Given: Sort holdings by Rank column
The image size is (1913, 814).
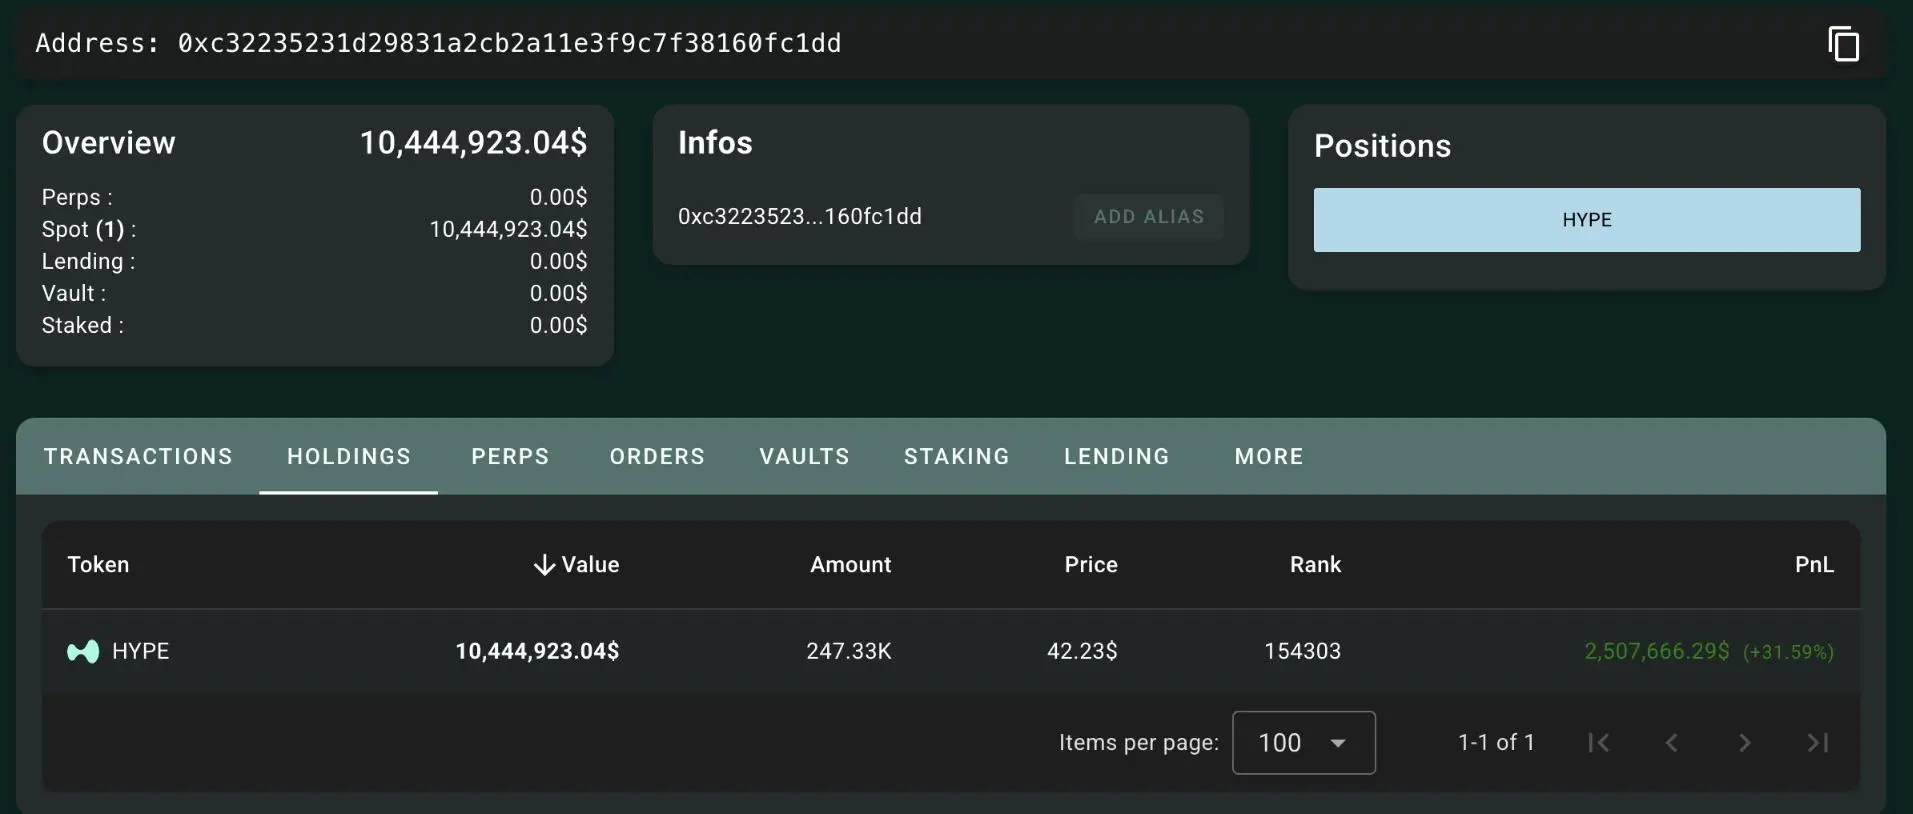Looking at the screenshot, I should [1315, 565].
